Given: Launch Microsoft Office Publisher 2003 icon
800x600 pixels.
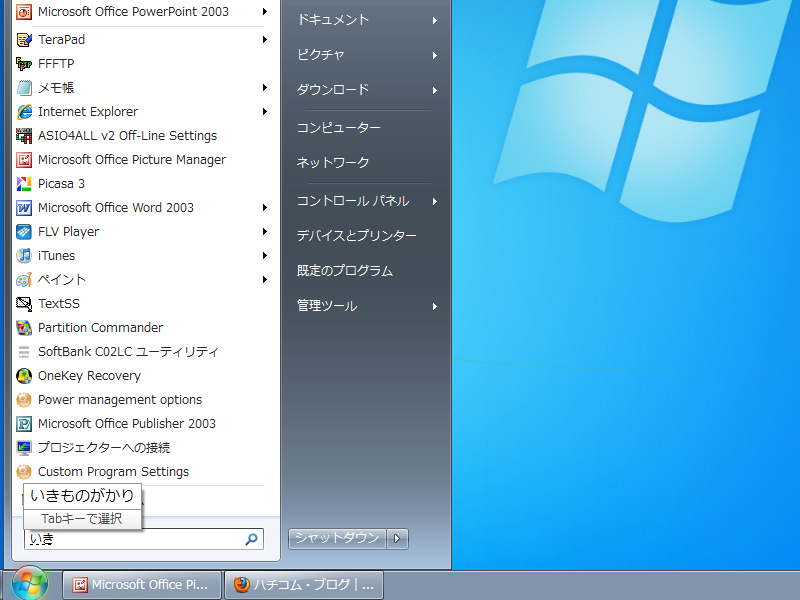Looking at the screenshot, I should coord(23,423).
